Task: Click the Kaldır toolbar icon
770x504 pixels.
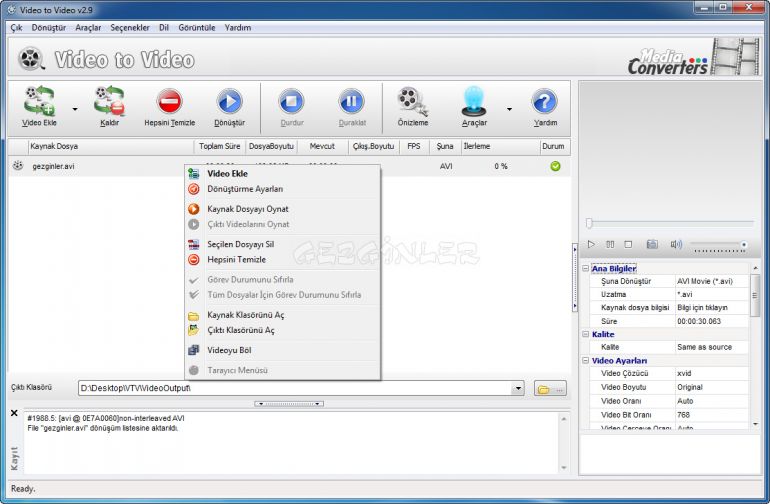Action: (x=109, y=101)
